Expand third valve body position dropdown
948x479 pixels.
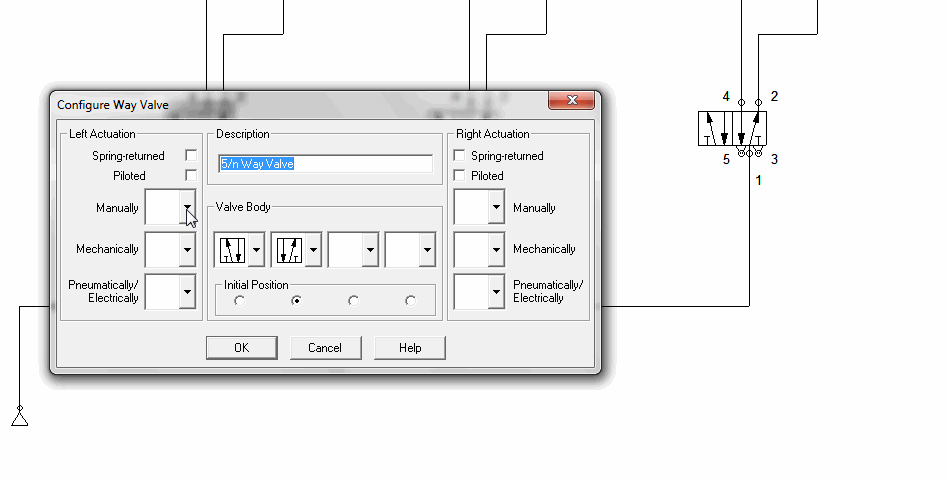(370, 249)
